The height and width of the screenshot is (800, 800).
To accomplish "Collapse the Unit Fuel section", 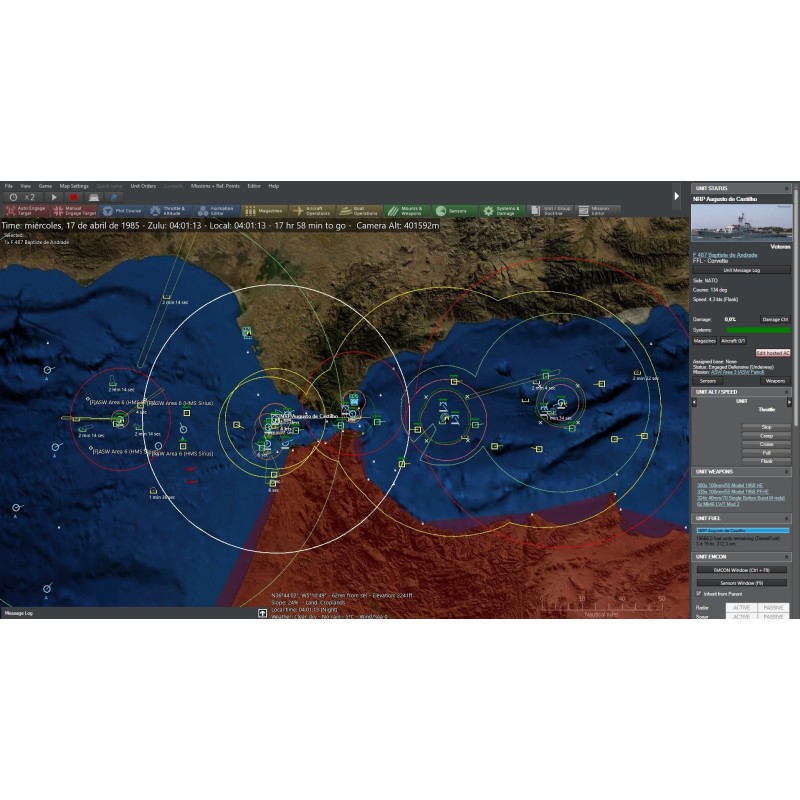I will tap(786, 518).
